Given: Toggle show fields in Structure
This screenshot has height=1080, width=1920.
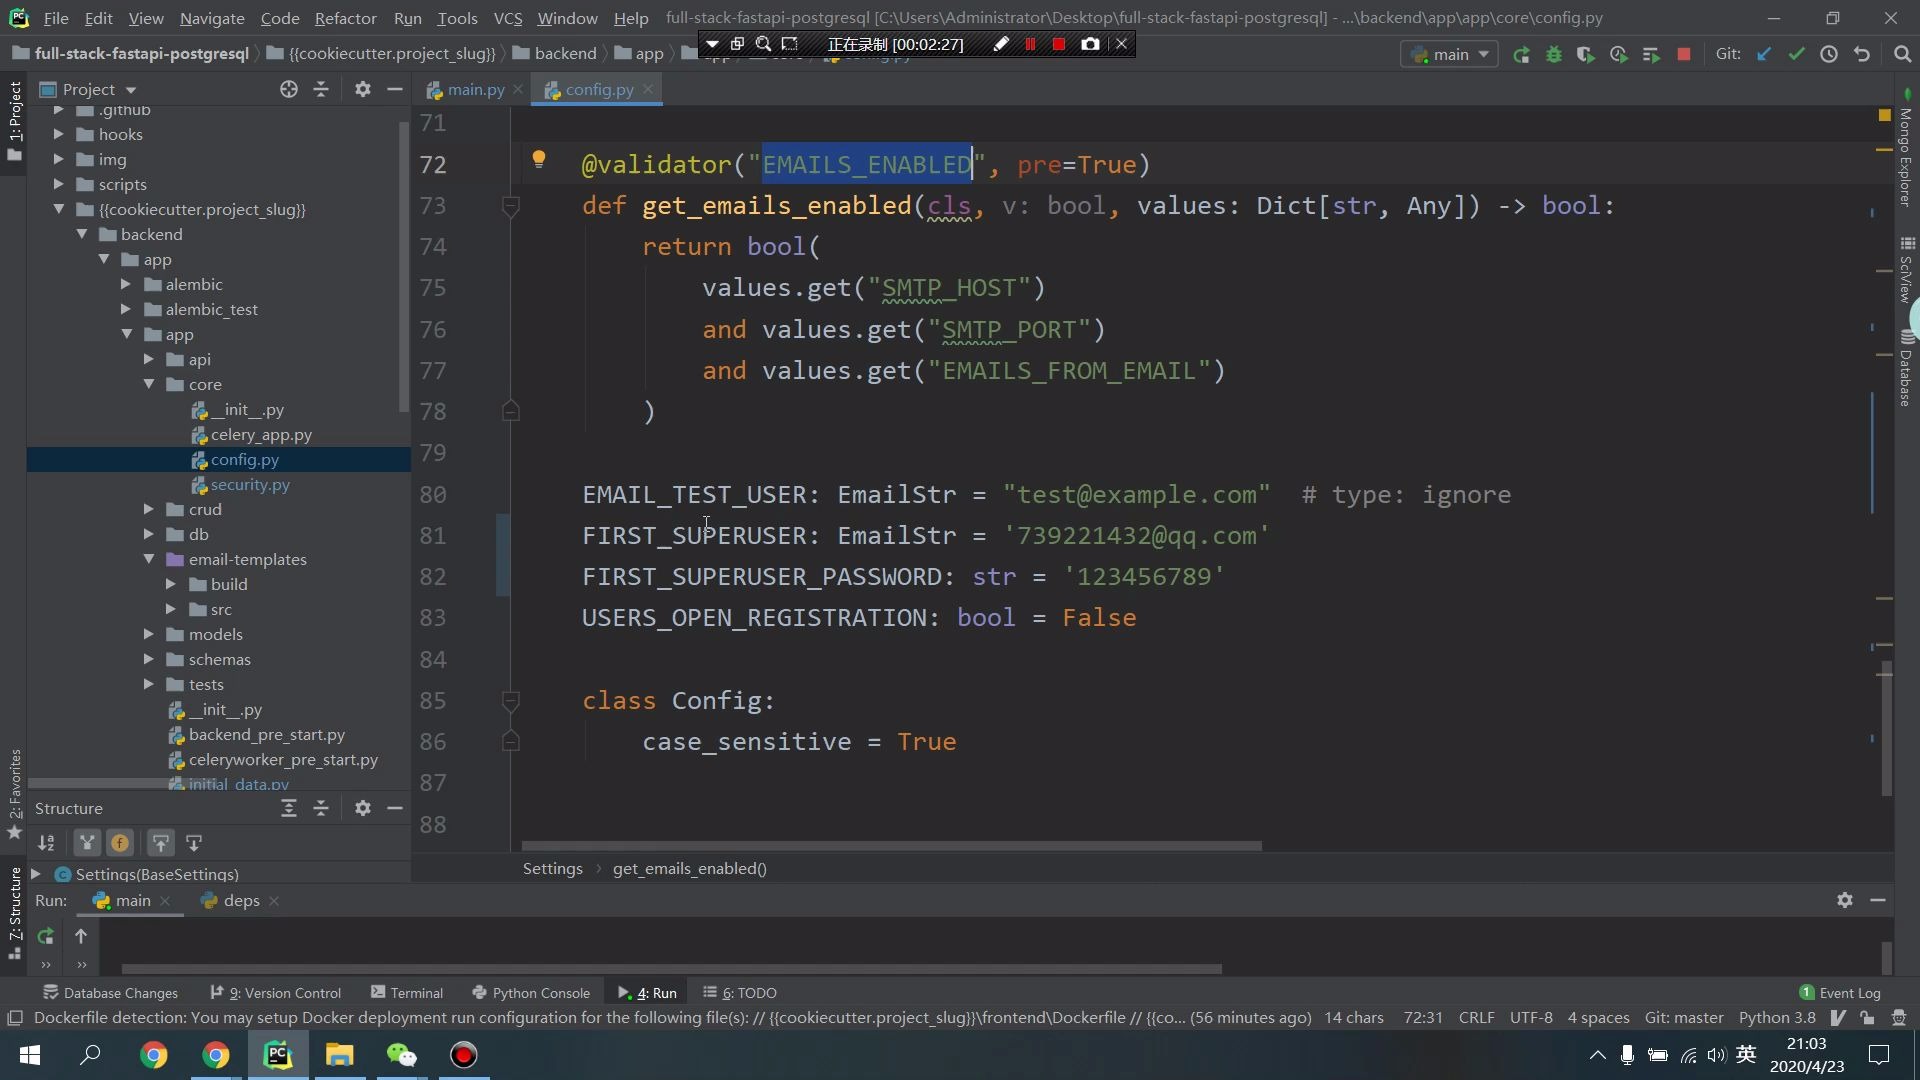Looking at the screenshot, I should click(120, 843).
